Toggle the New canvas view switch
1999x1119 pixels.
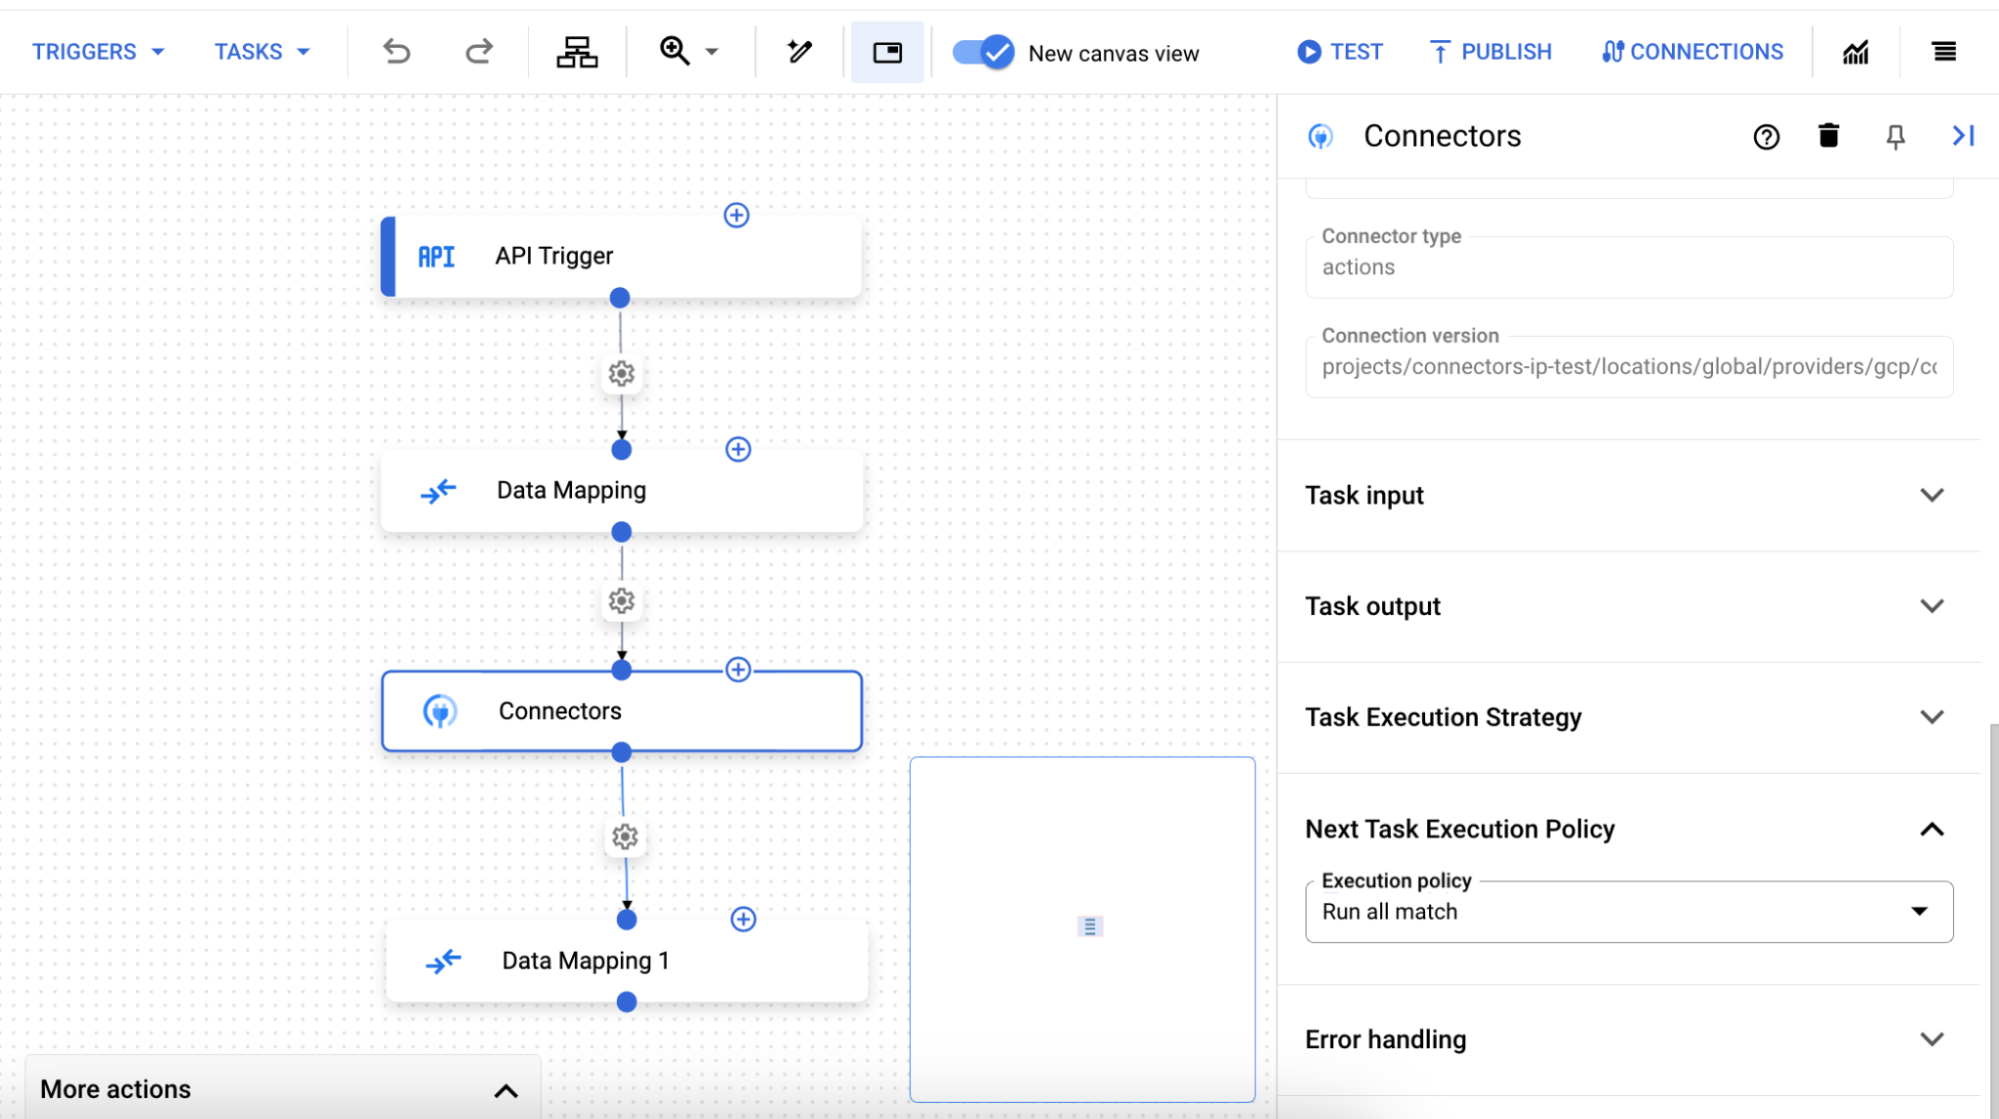click(x=984, y=51)
